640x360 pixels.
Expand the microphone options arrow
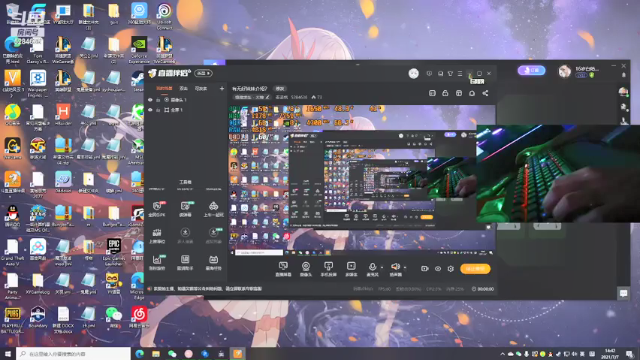(x=382, y=268)
